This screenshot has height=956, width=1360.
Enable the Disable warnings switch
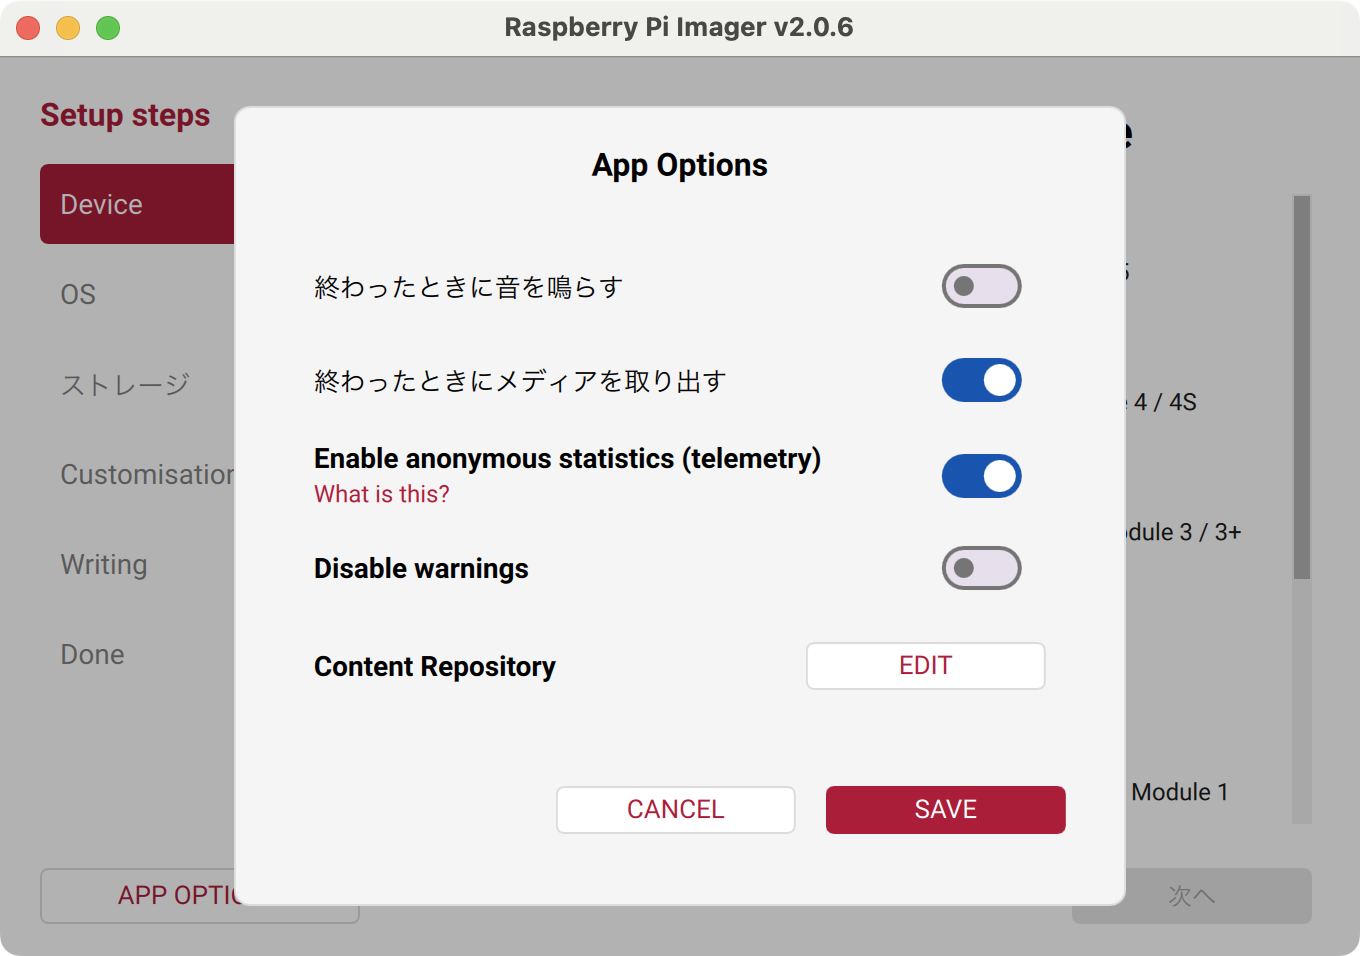(981, 568)
